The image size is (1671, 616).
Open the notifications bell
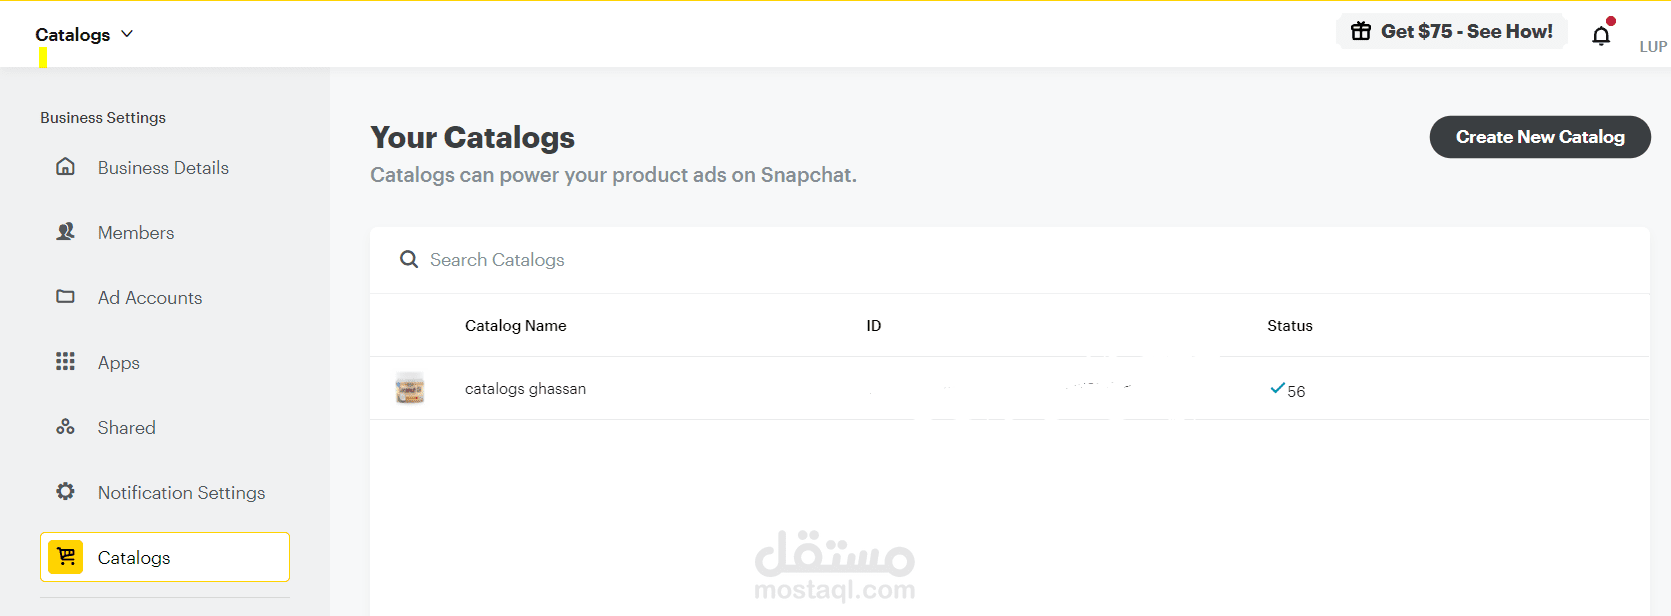point(1601,36)
